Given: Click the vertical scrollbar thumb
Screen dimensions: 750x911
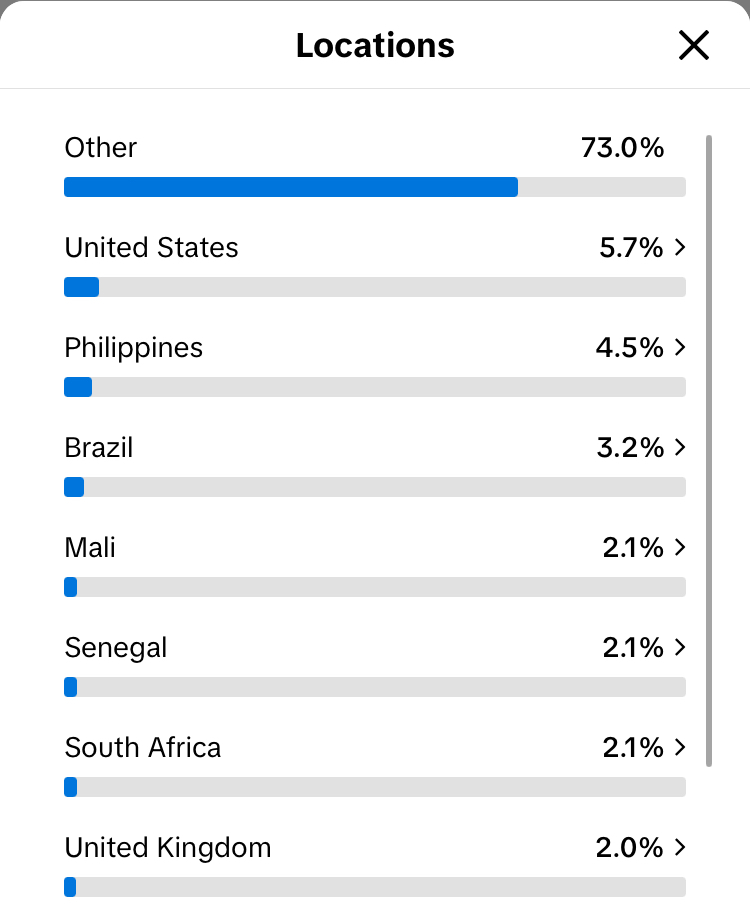Looking at the screenshot, I should tap(709, 450).
